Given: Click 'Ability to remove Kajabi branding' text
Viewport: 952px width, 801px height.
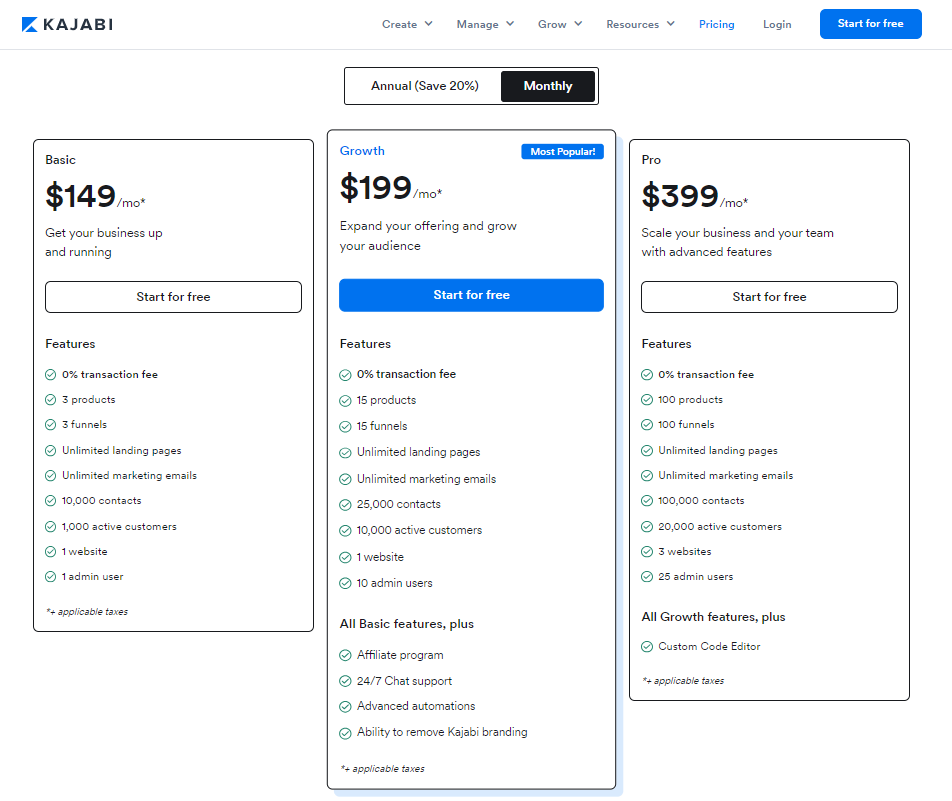Looking at the screenshot, I should [442, 732].
